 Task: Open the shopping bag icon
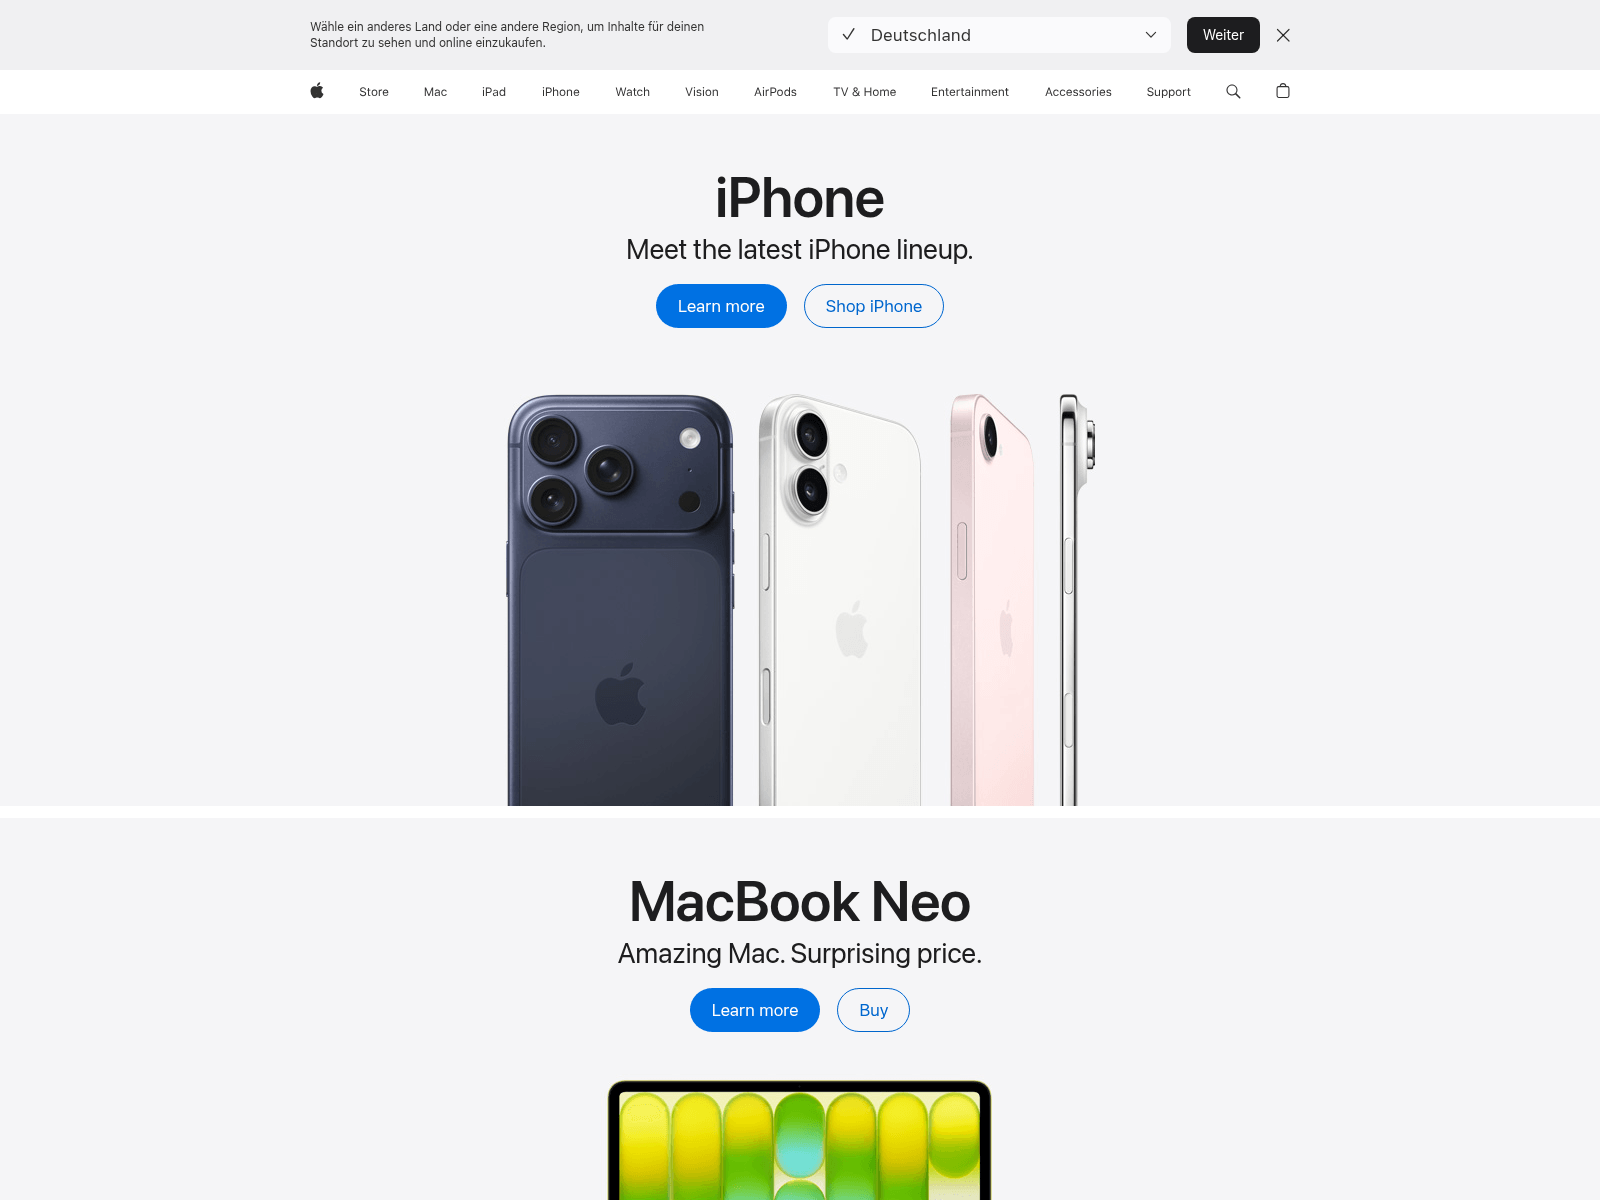1283,91
